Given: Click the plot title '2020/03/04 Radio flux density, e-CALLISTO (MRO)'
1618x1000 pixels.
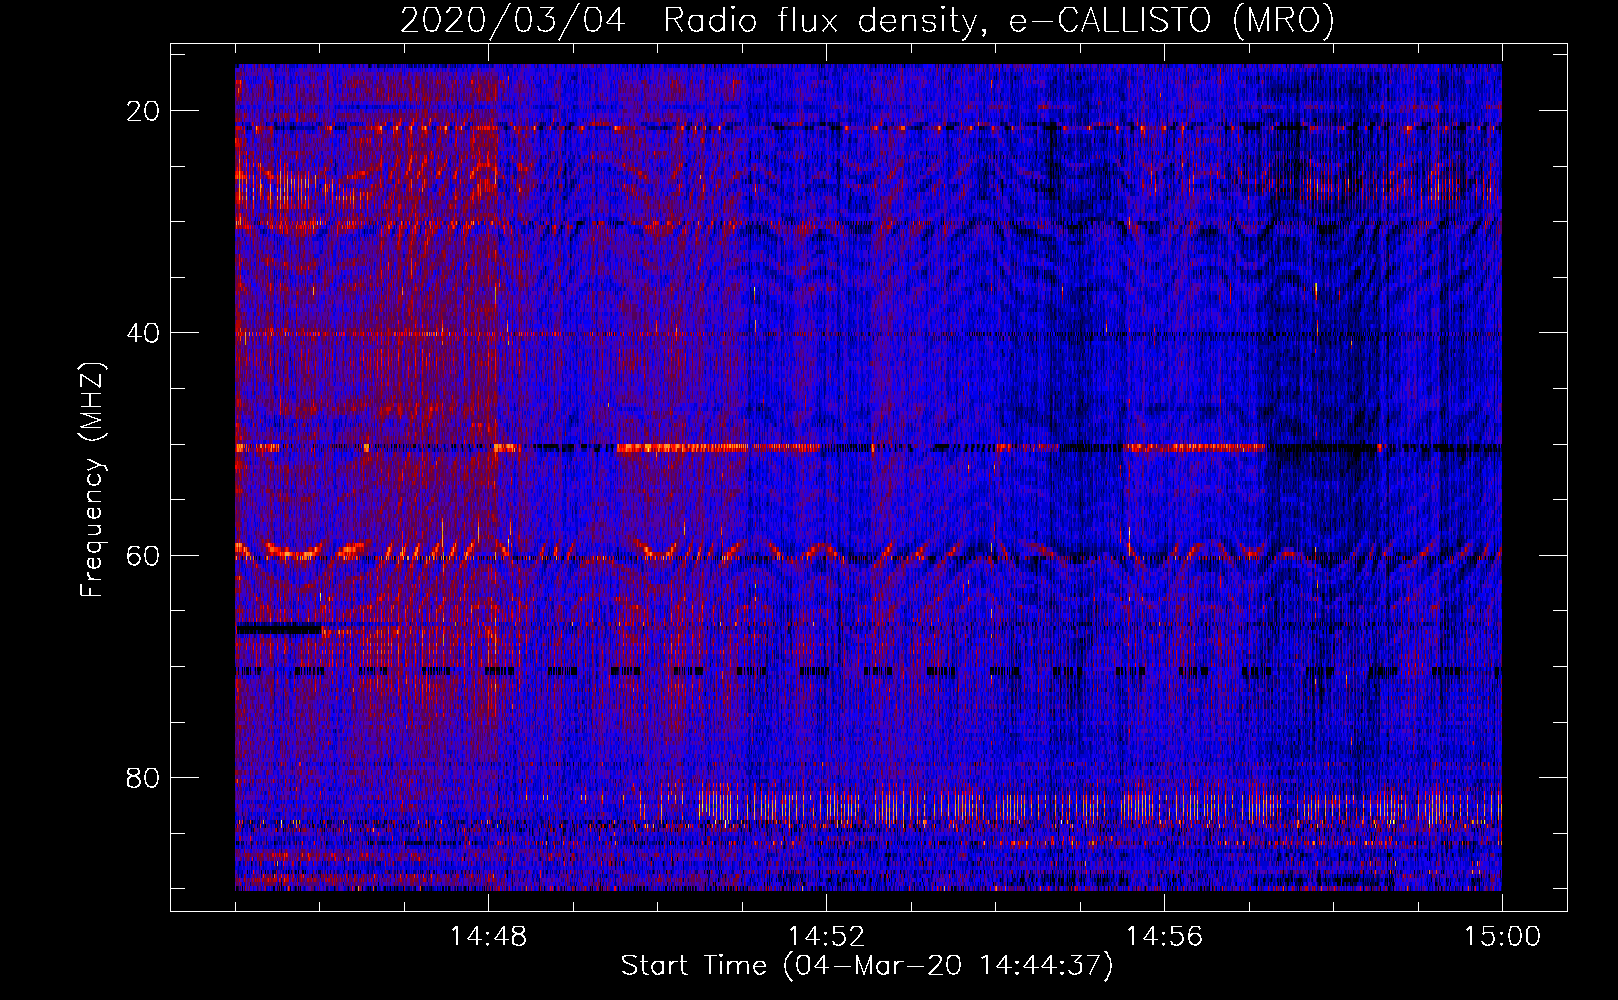Looking at the screenshot, I should (x=867, y=20).
